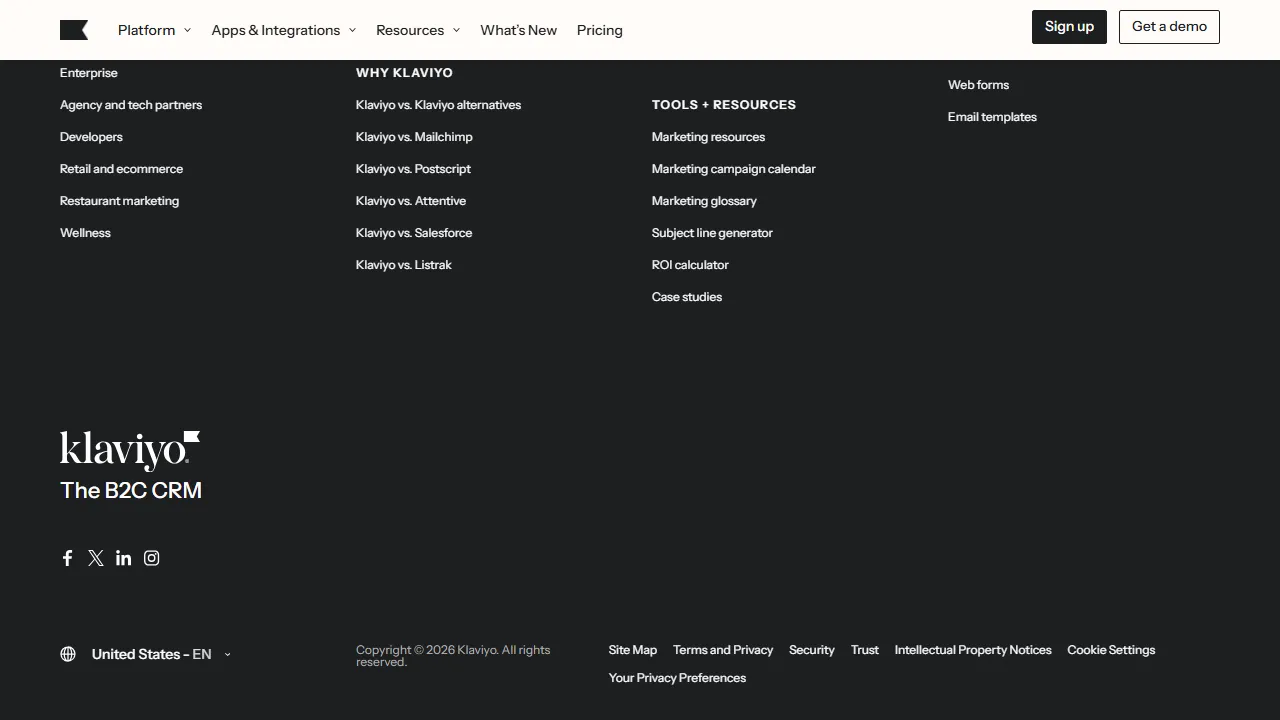Open Intellectual Property Notices link
This screenshot has width=1280, height=720.
973,650
